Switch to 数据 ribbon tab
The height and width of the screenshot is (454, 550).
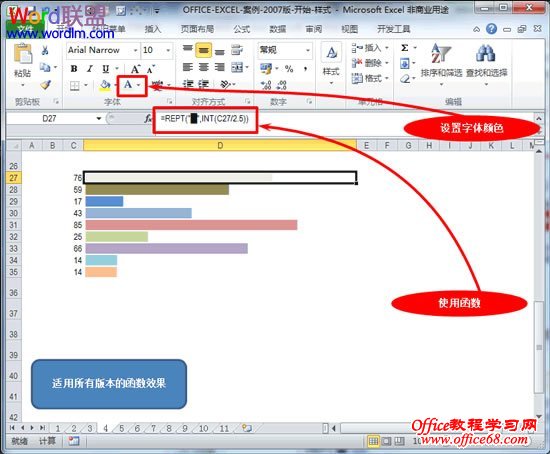(277, 29)
